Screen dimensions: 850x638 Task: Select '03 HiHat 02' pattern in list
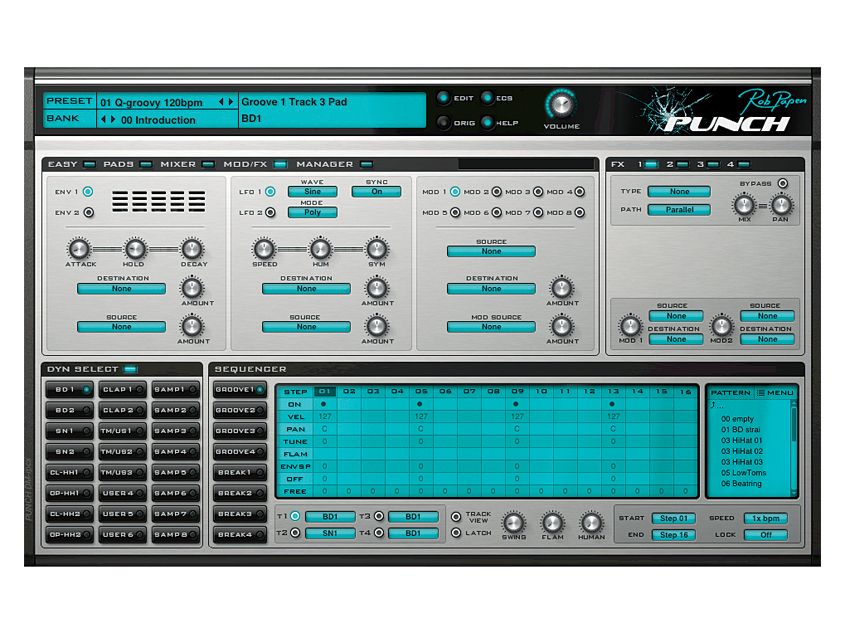pos(742,452)
